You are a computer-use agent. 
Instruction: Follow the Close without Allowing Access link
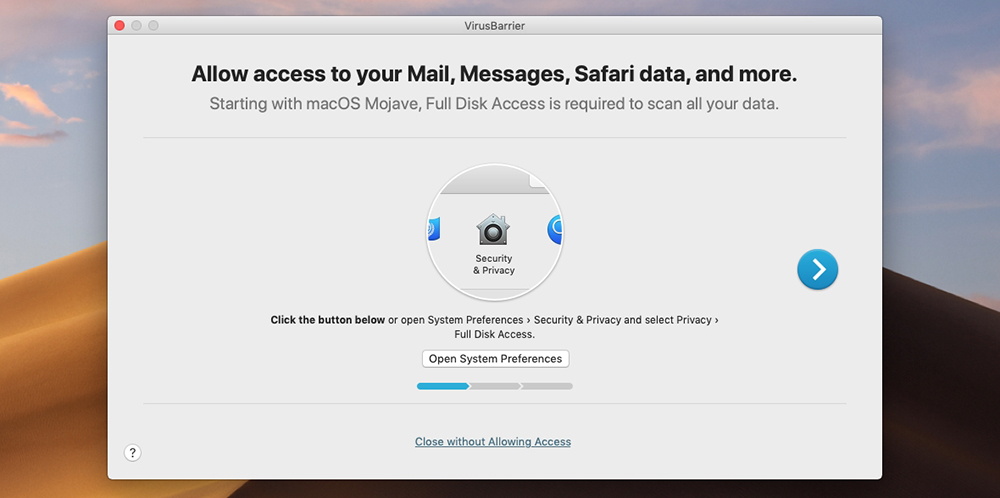(493, 441)
